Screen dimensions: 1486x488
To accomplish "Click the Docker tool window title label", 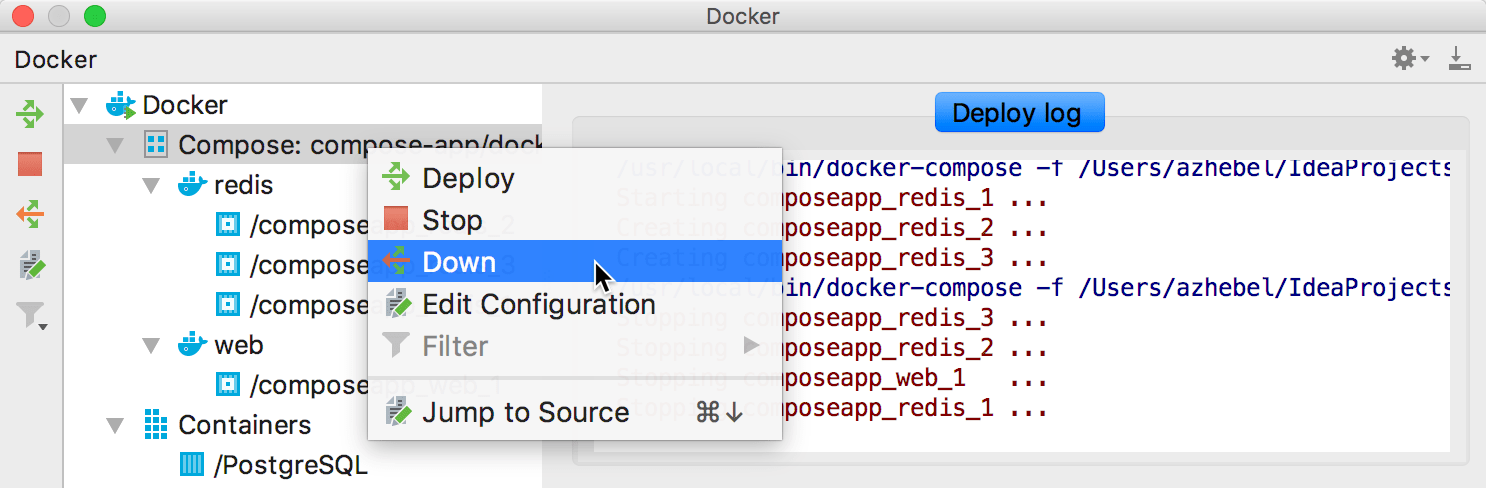I will (x=56, y=59).
